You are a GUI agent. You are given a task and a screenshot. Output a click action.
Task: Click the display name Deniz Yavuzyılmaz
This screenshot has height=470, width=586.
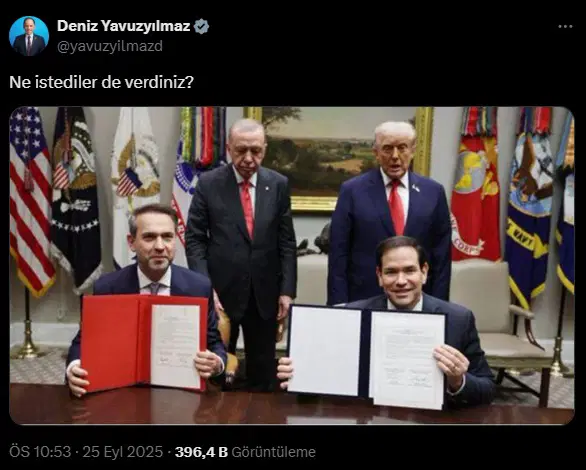(123, 26)
